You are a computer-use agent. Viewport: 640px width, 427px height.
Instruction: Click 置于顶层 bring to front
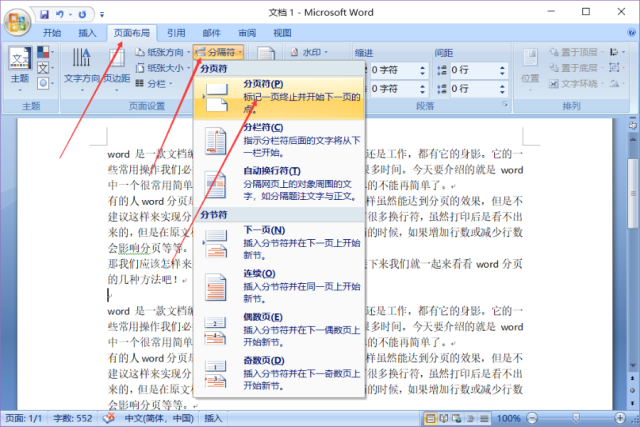pyautogui.click(x=576, y=52)
